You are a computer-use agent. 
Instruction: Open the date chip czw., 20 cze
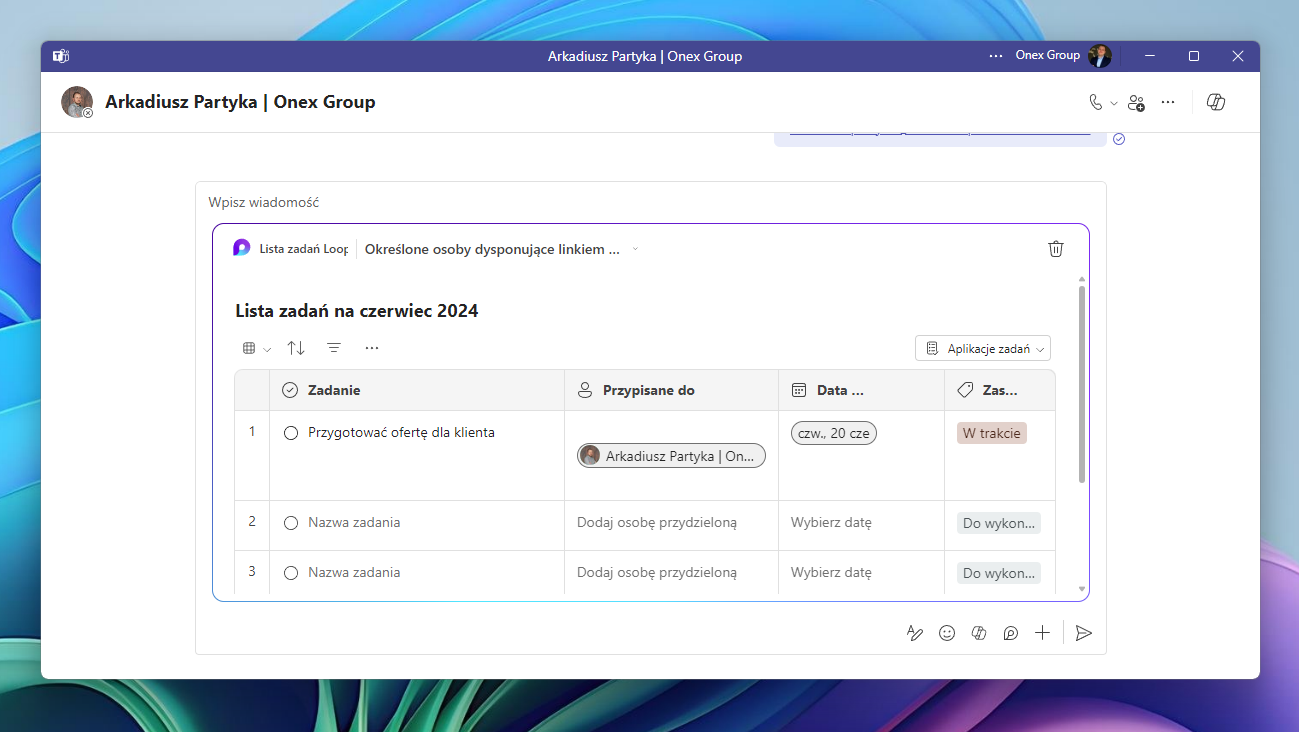click(833, 433)
